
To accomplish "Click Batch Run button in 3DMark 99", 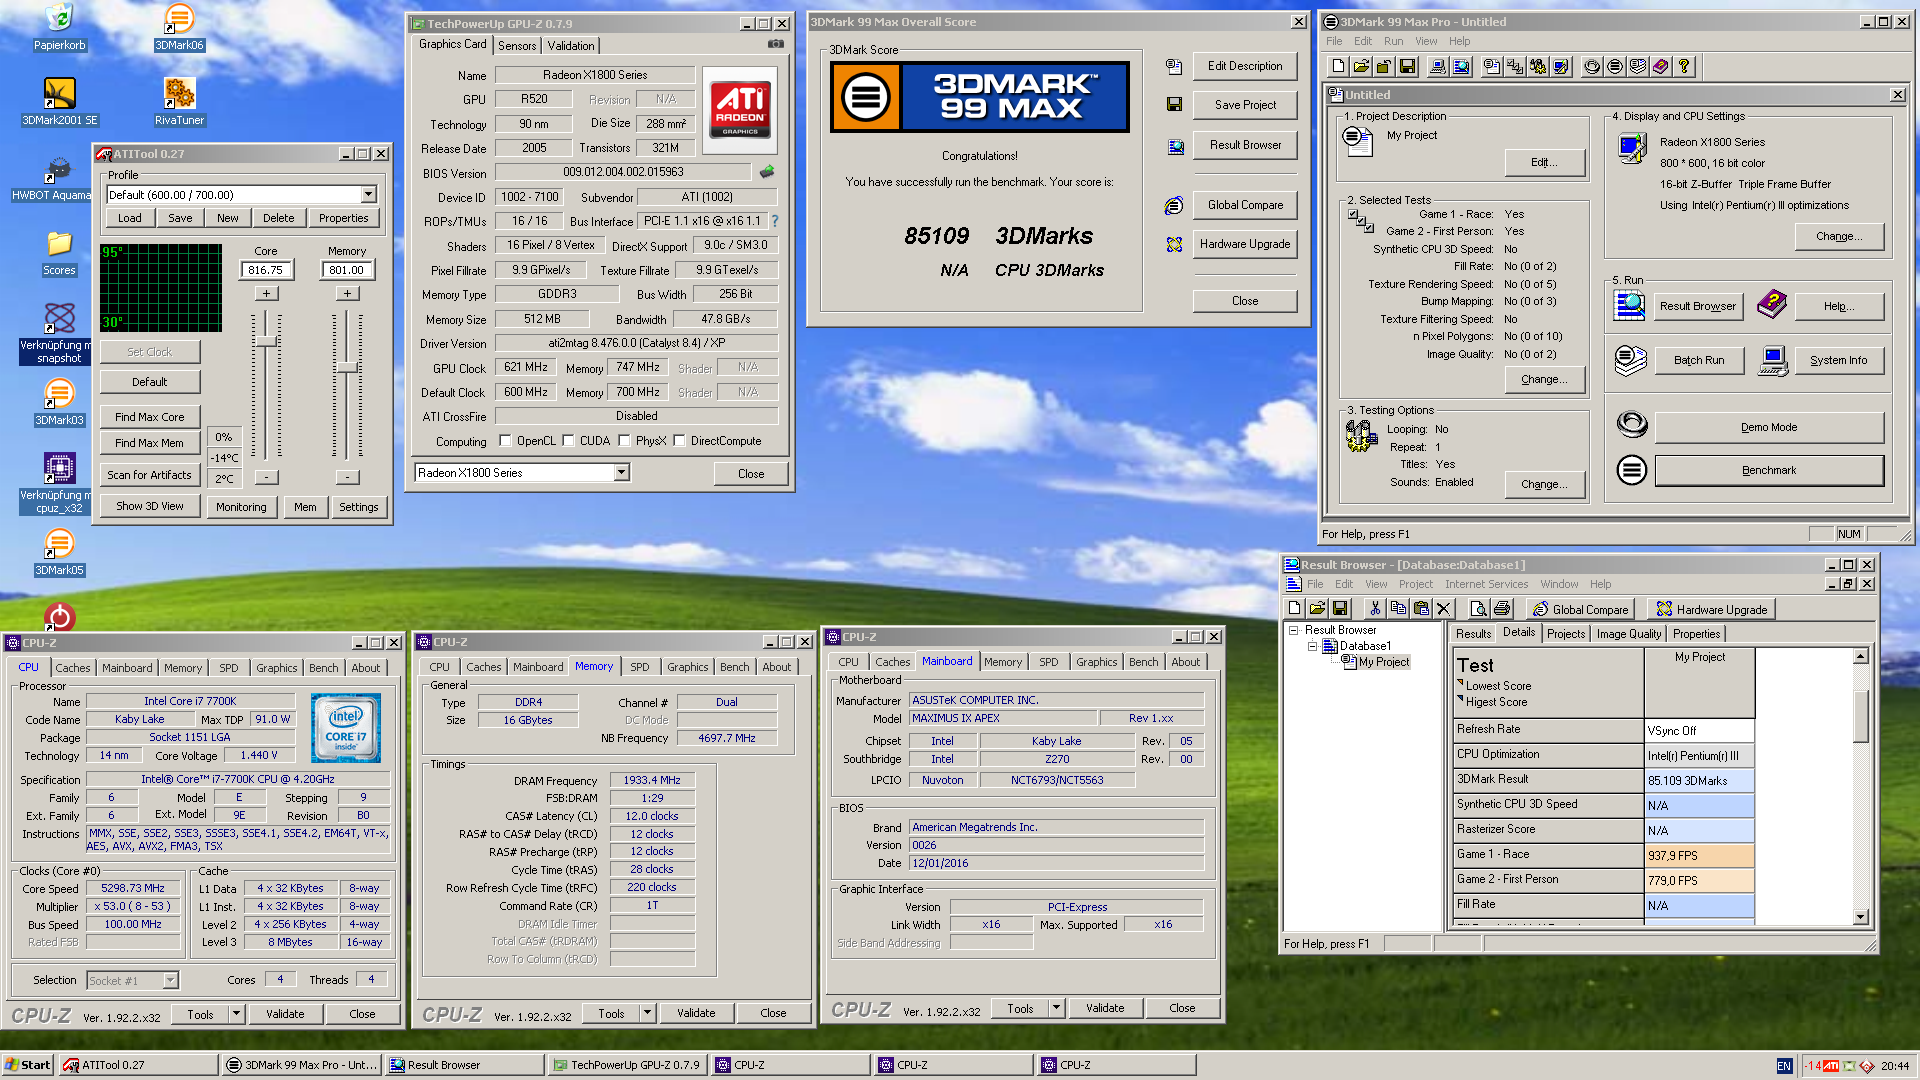I will point(1699,360).
